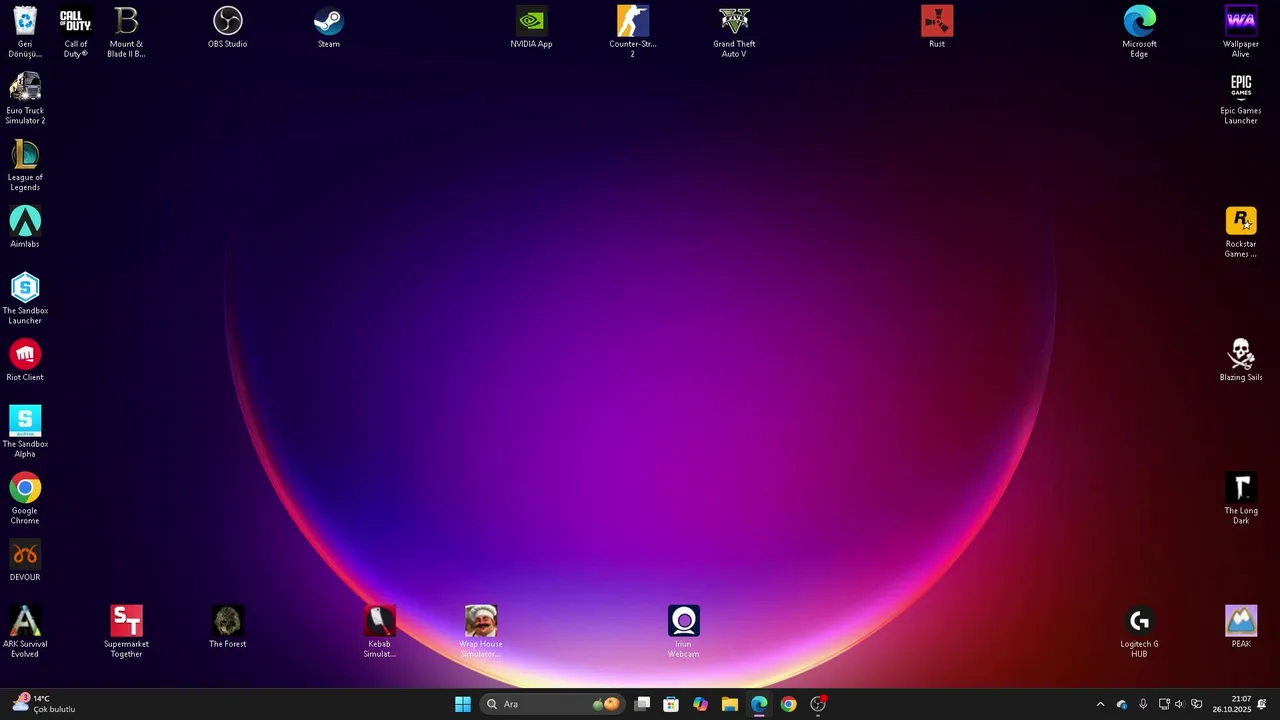Launch Steam from the desktop
Screen dimensions: 1280x720
pos(329,27)
